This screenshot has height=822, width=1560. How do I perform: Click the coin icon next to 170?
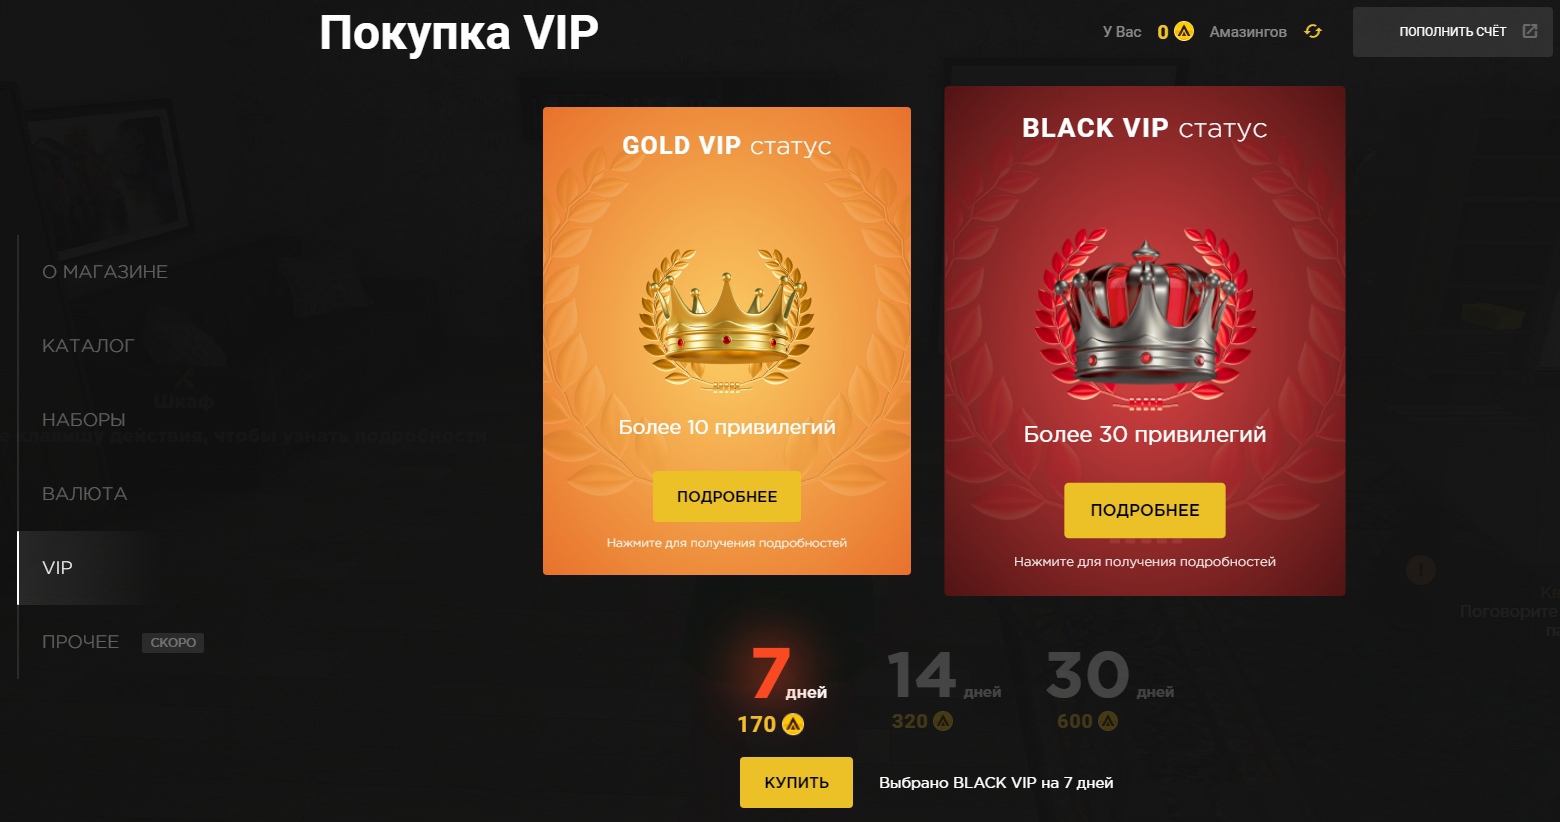(793, 724)
